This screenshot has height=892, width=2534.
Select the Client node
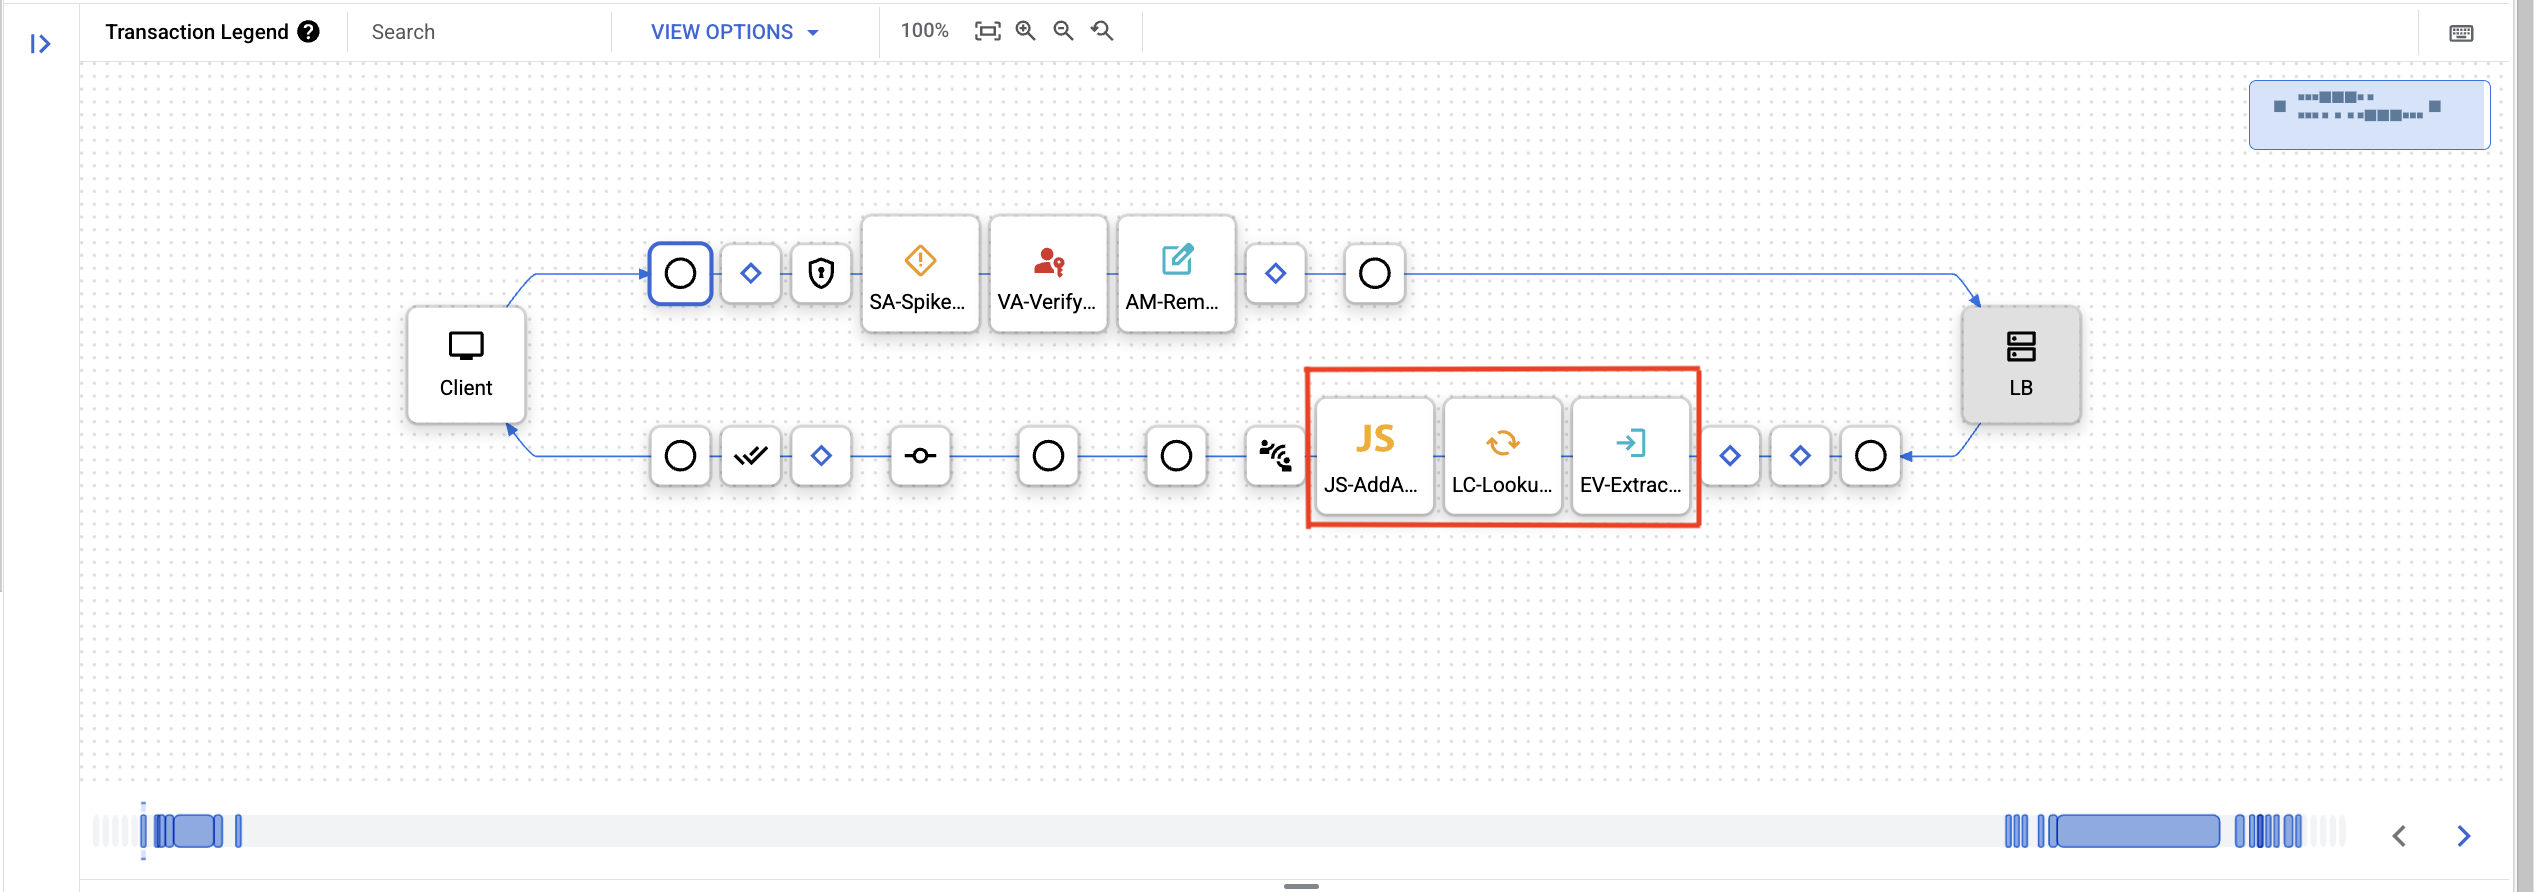466,365
